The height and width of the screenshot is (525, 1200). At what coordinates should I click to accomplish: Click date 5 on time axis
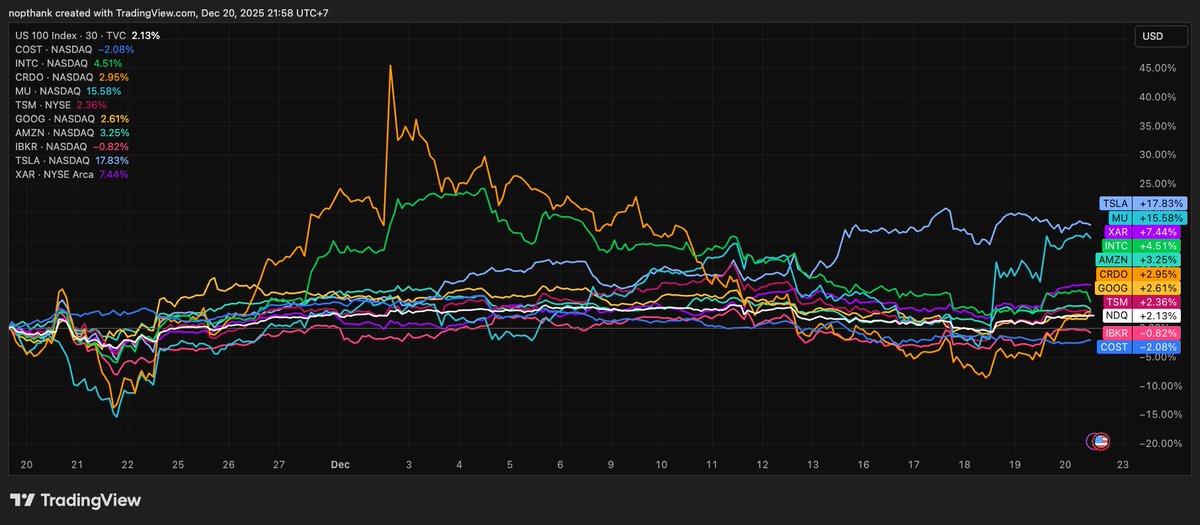click(x=510, y=465)
